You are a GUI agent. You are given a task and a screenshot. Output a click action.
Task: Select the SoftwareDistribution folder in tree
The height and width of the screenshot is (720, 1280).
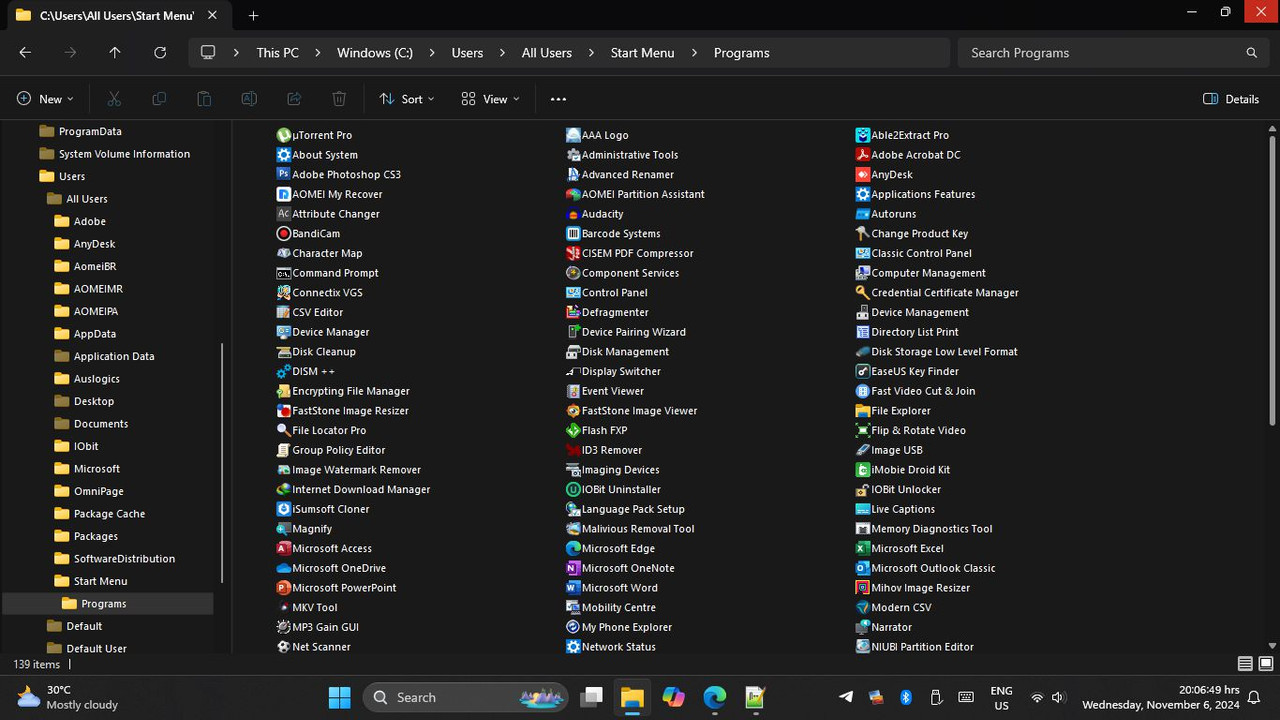tap(124, 559)
